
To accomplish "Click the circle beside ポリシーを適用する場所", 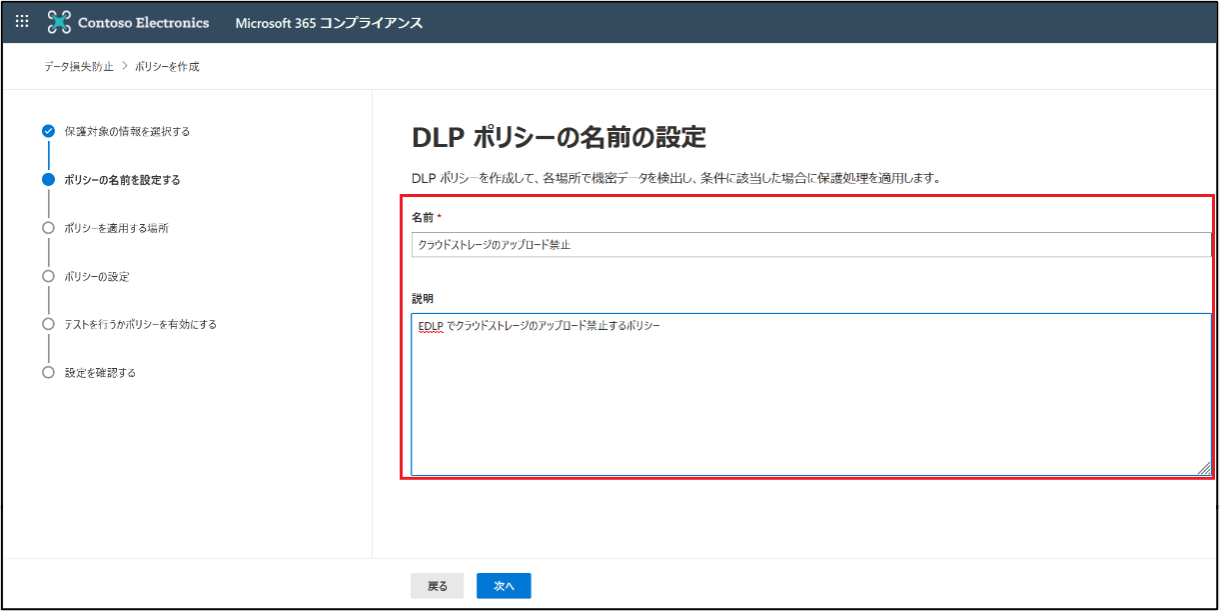I will [48, 228].
